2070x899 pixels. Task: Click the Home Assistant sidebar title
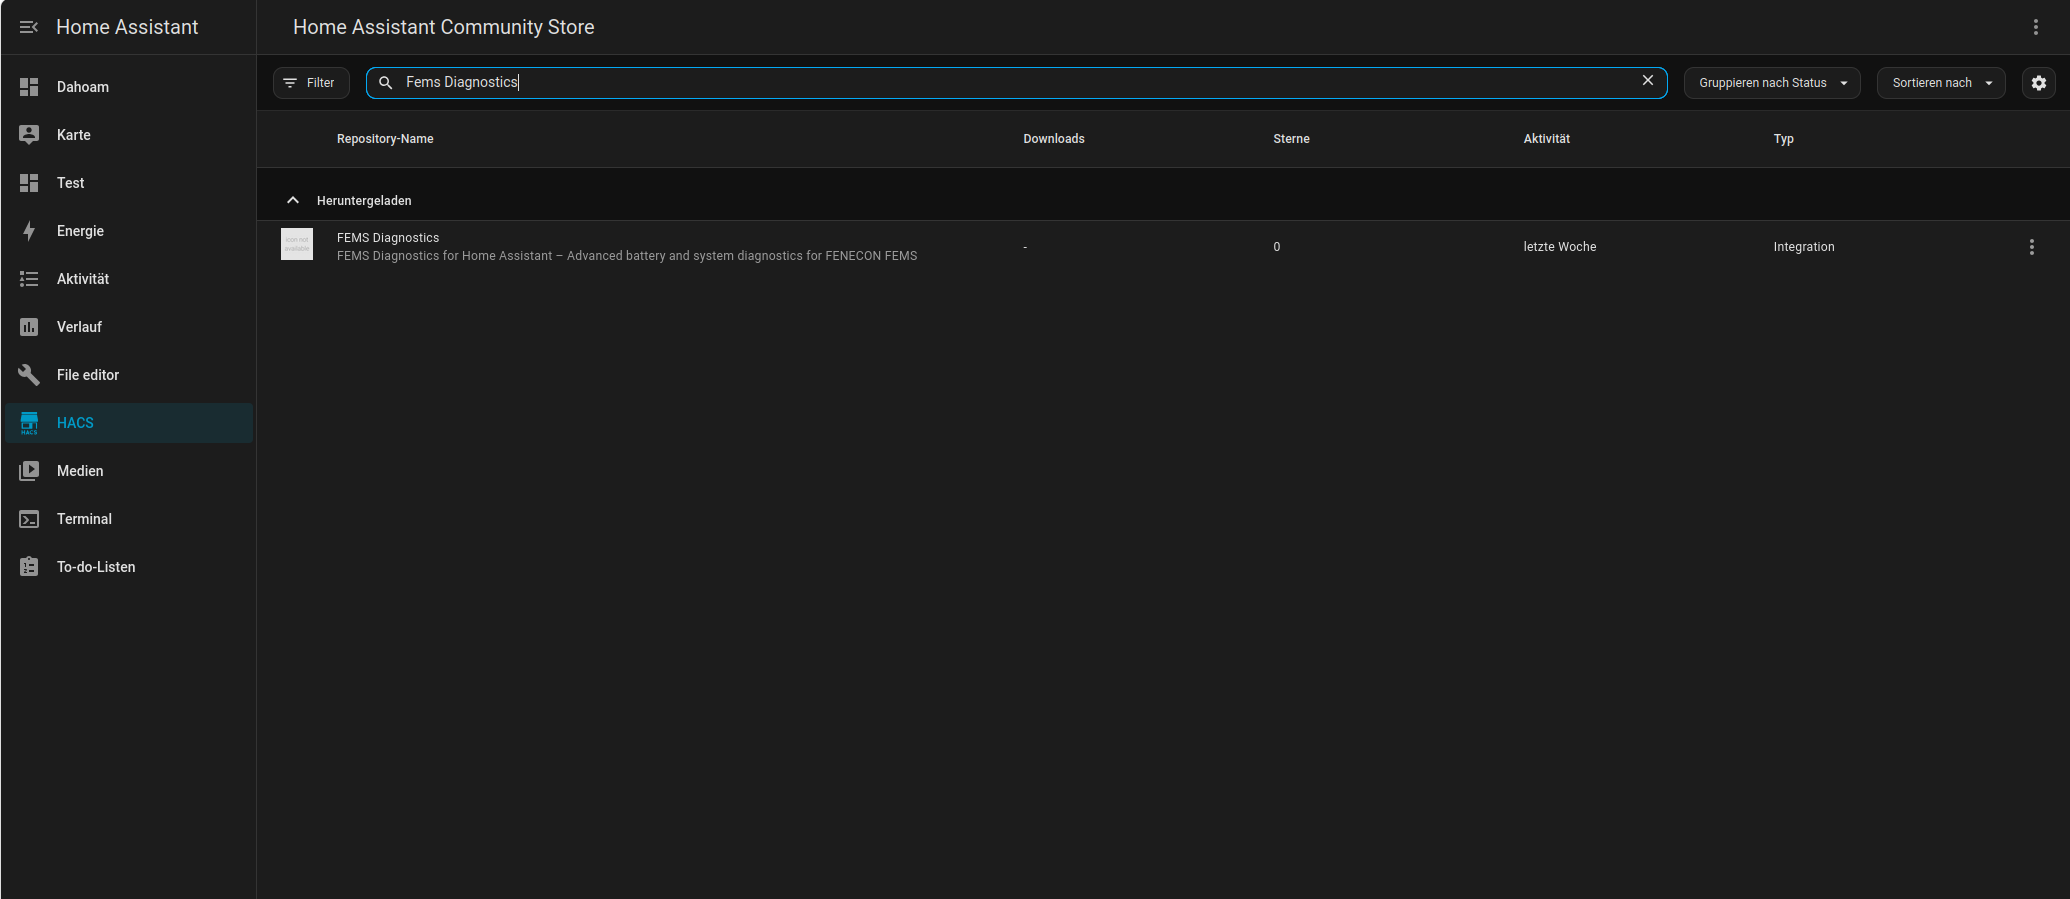click(x=127, y=27)
